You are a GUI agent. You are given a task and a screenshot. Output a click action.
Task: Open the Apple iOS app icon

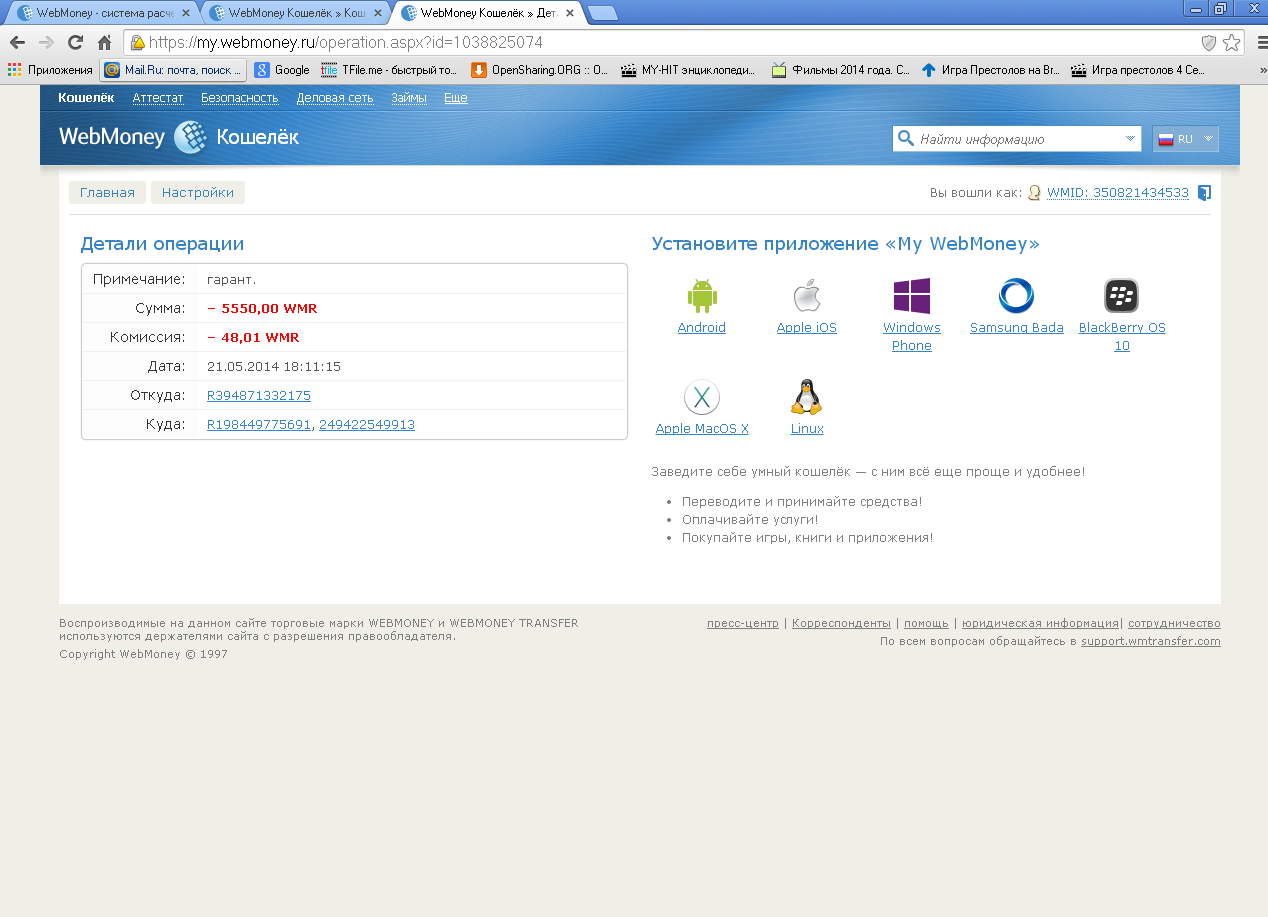[806, 296]
